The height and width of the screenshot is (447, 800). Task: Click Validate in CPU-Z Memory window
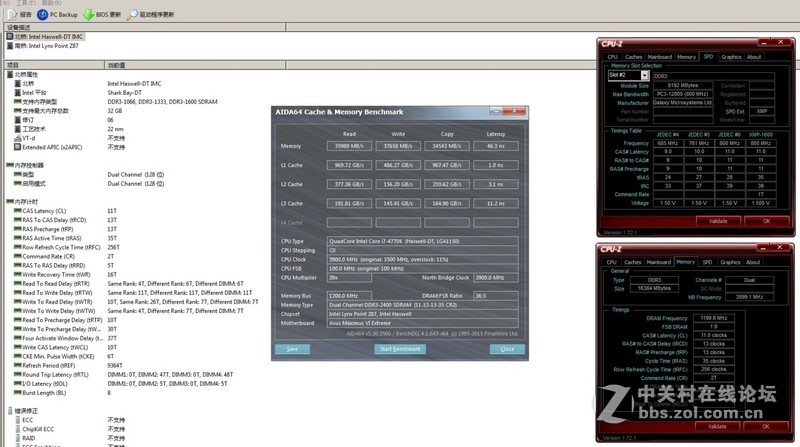point(717,426)
